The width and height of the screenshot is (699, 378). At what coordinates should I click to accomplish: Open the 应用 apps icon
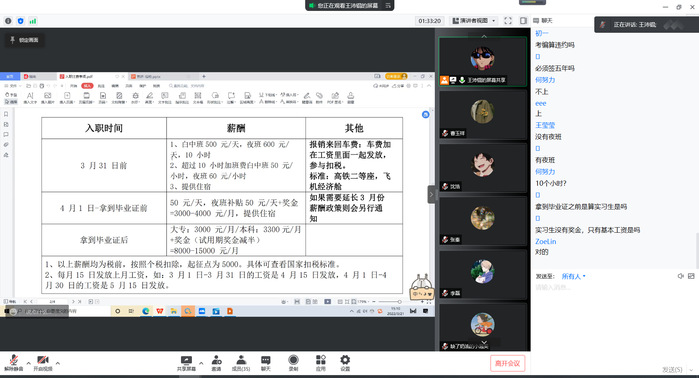click(x=321, y=363)
